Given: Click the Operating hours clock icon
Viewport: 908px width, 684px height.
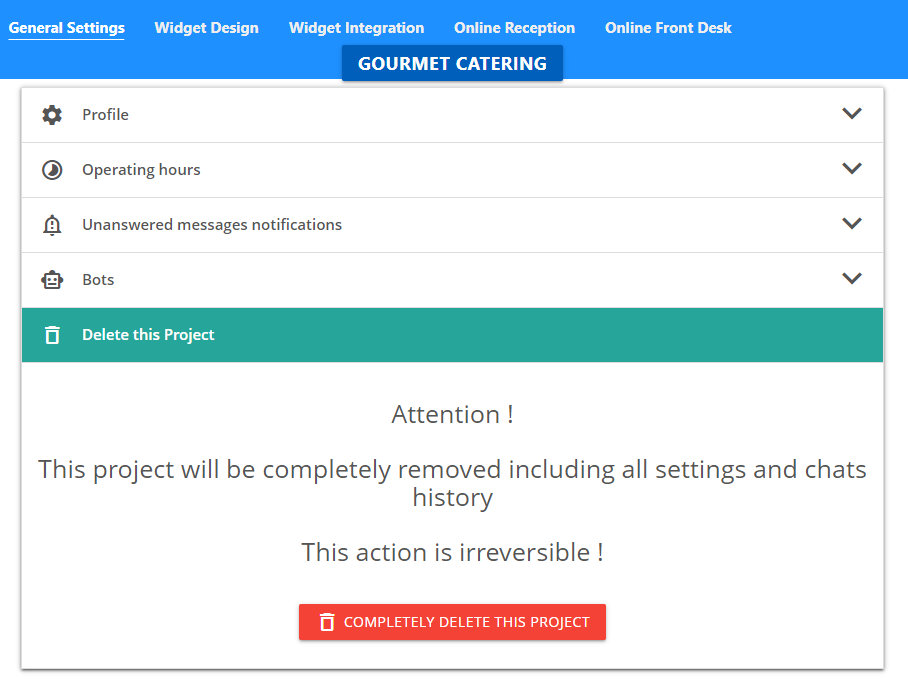Looking at the screenshot, I should pos(52,170).
